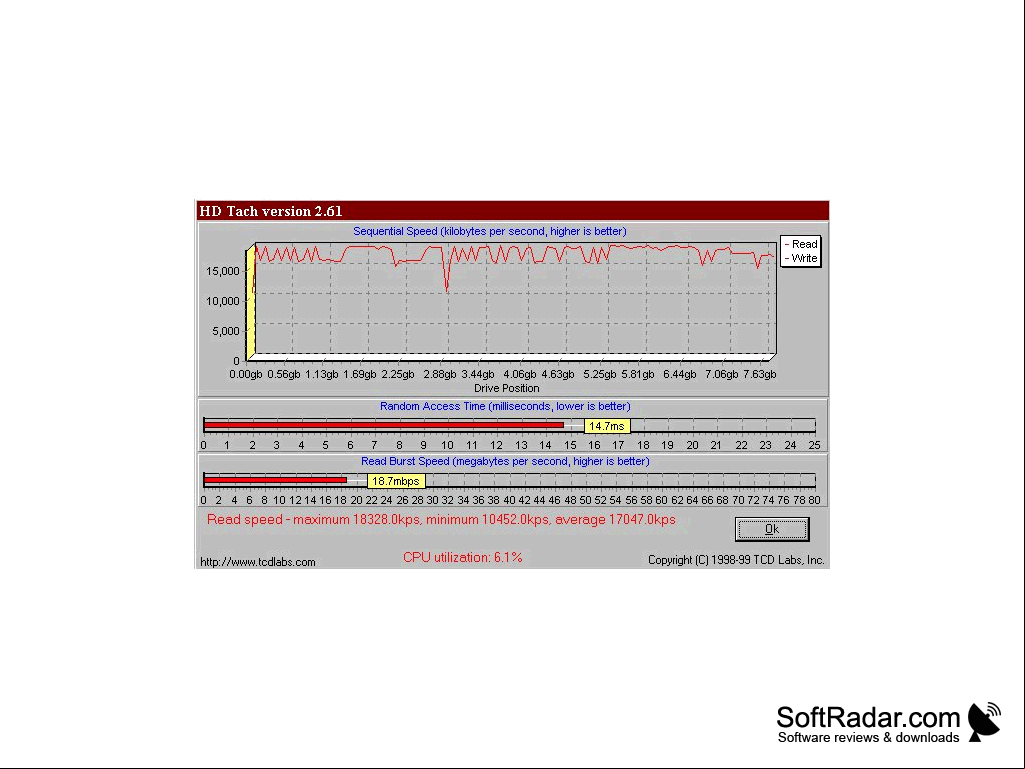
Task: Select the Write entry in the chart legend
Action: coord(801,258)
